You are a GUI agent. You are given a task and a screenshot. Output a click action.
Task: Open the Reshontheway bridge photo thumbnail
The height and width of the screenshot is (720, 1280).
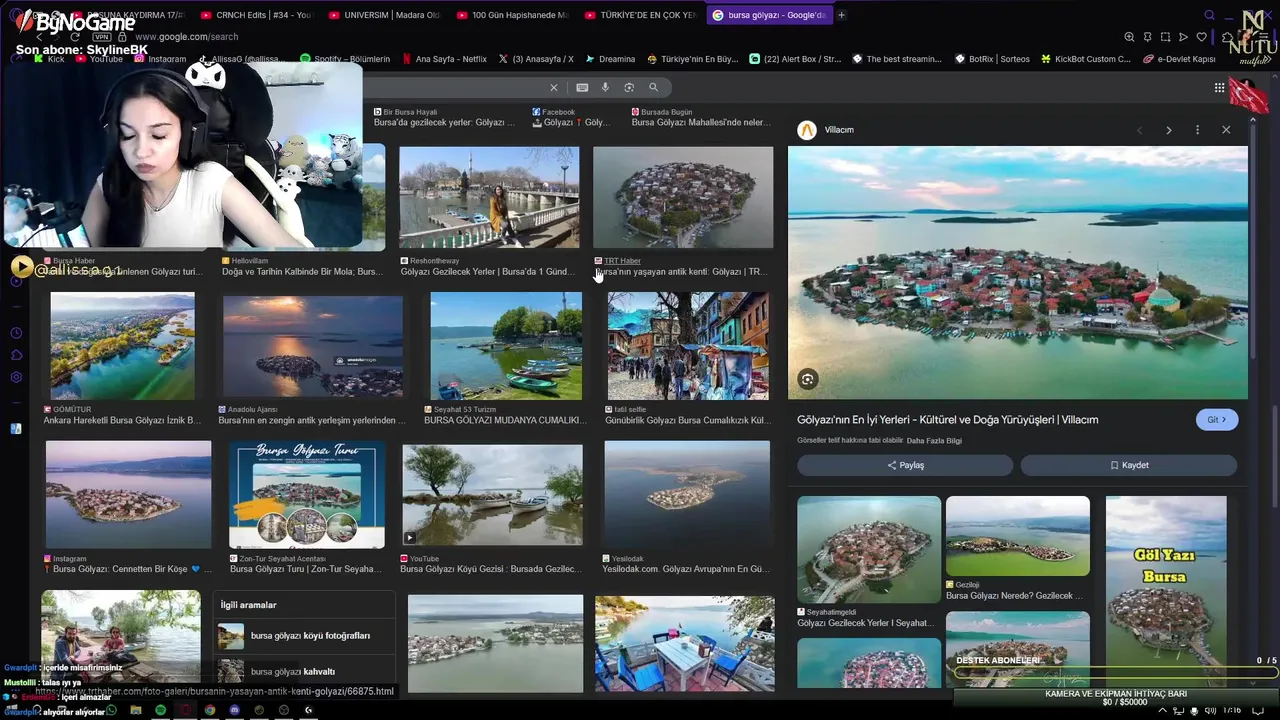coord(489,198)
